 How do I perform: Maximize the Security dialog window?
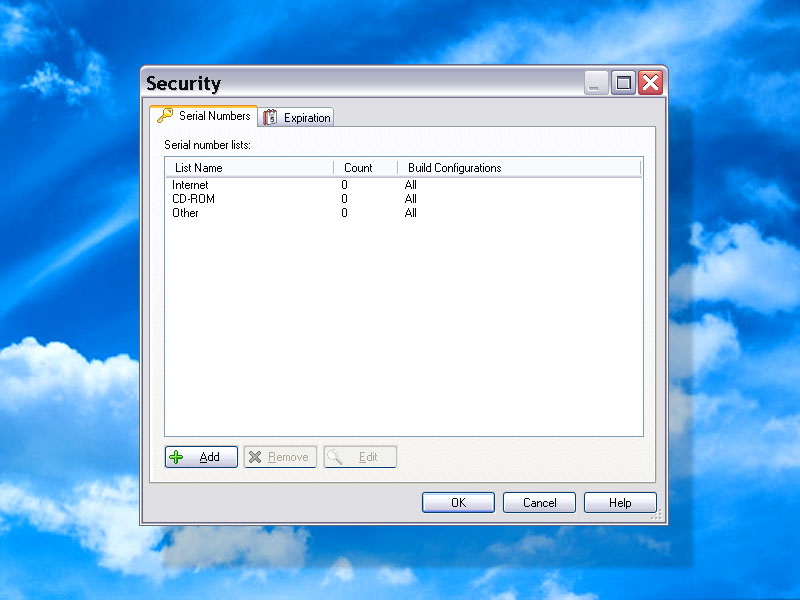point(623,83)
